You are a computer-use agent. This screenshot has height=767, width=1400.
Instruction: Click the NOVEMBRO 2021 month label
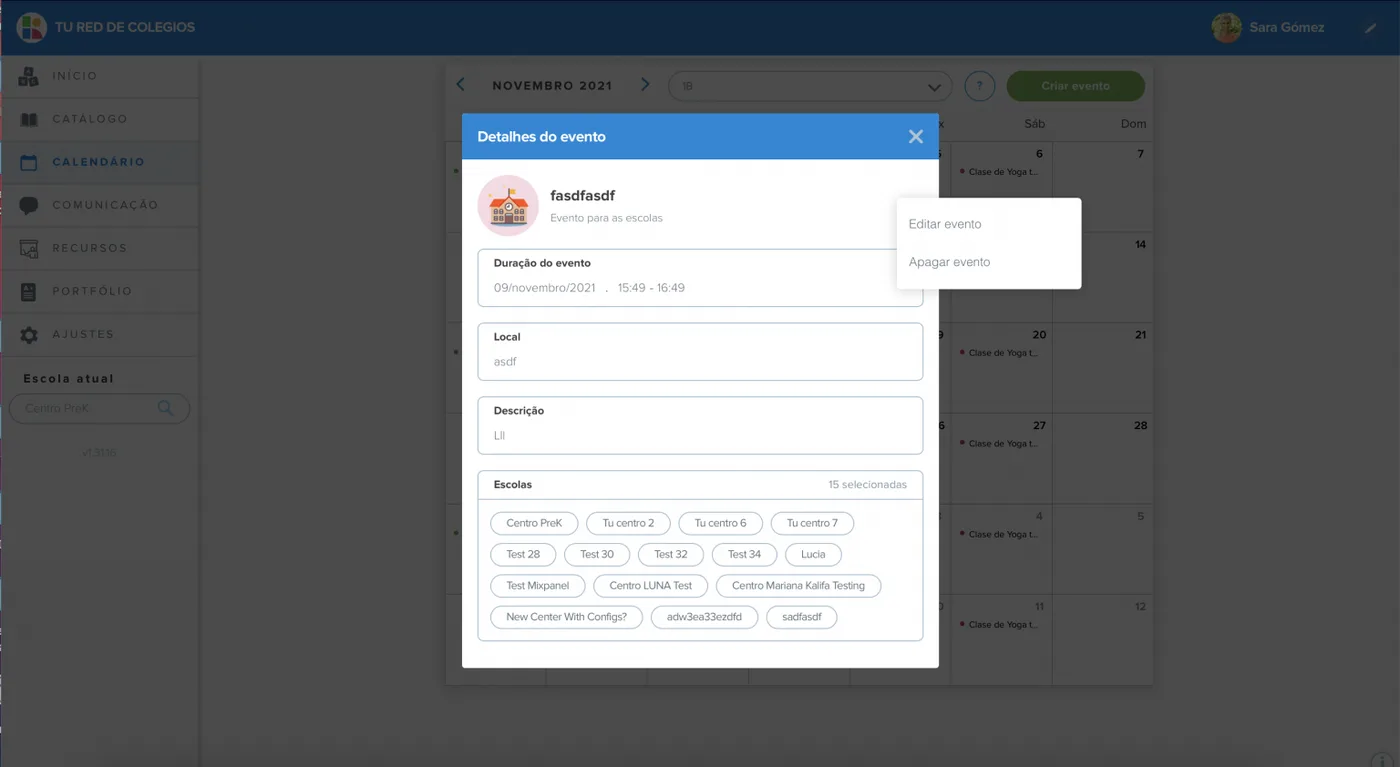552,86
